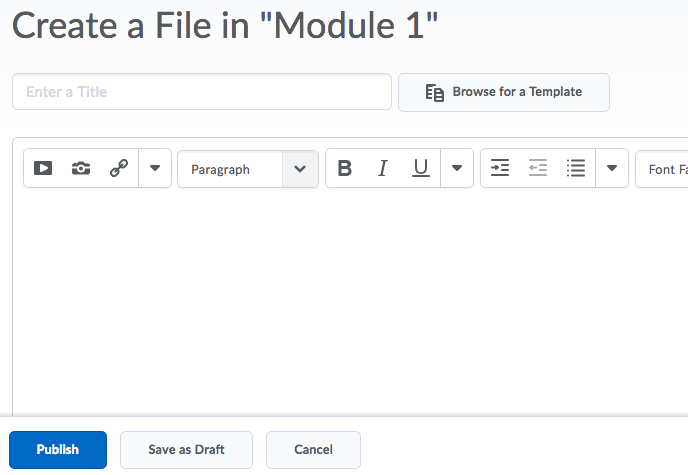Viewport: 688px width, 475px height.
Task: Expand more text formatting options arrow
Action: click(456, 169)
